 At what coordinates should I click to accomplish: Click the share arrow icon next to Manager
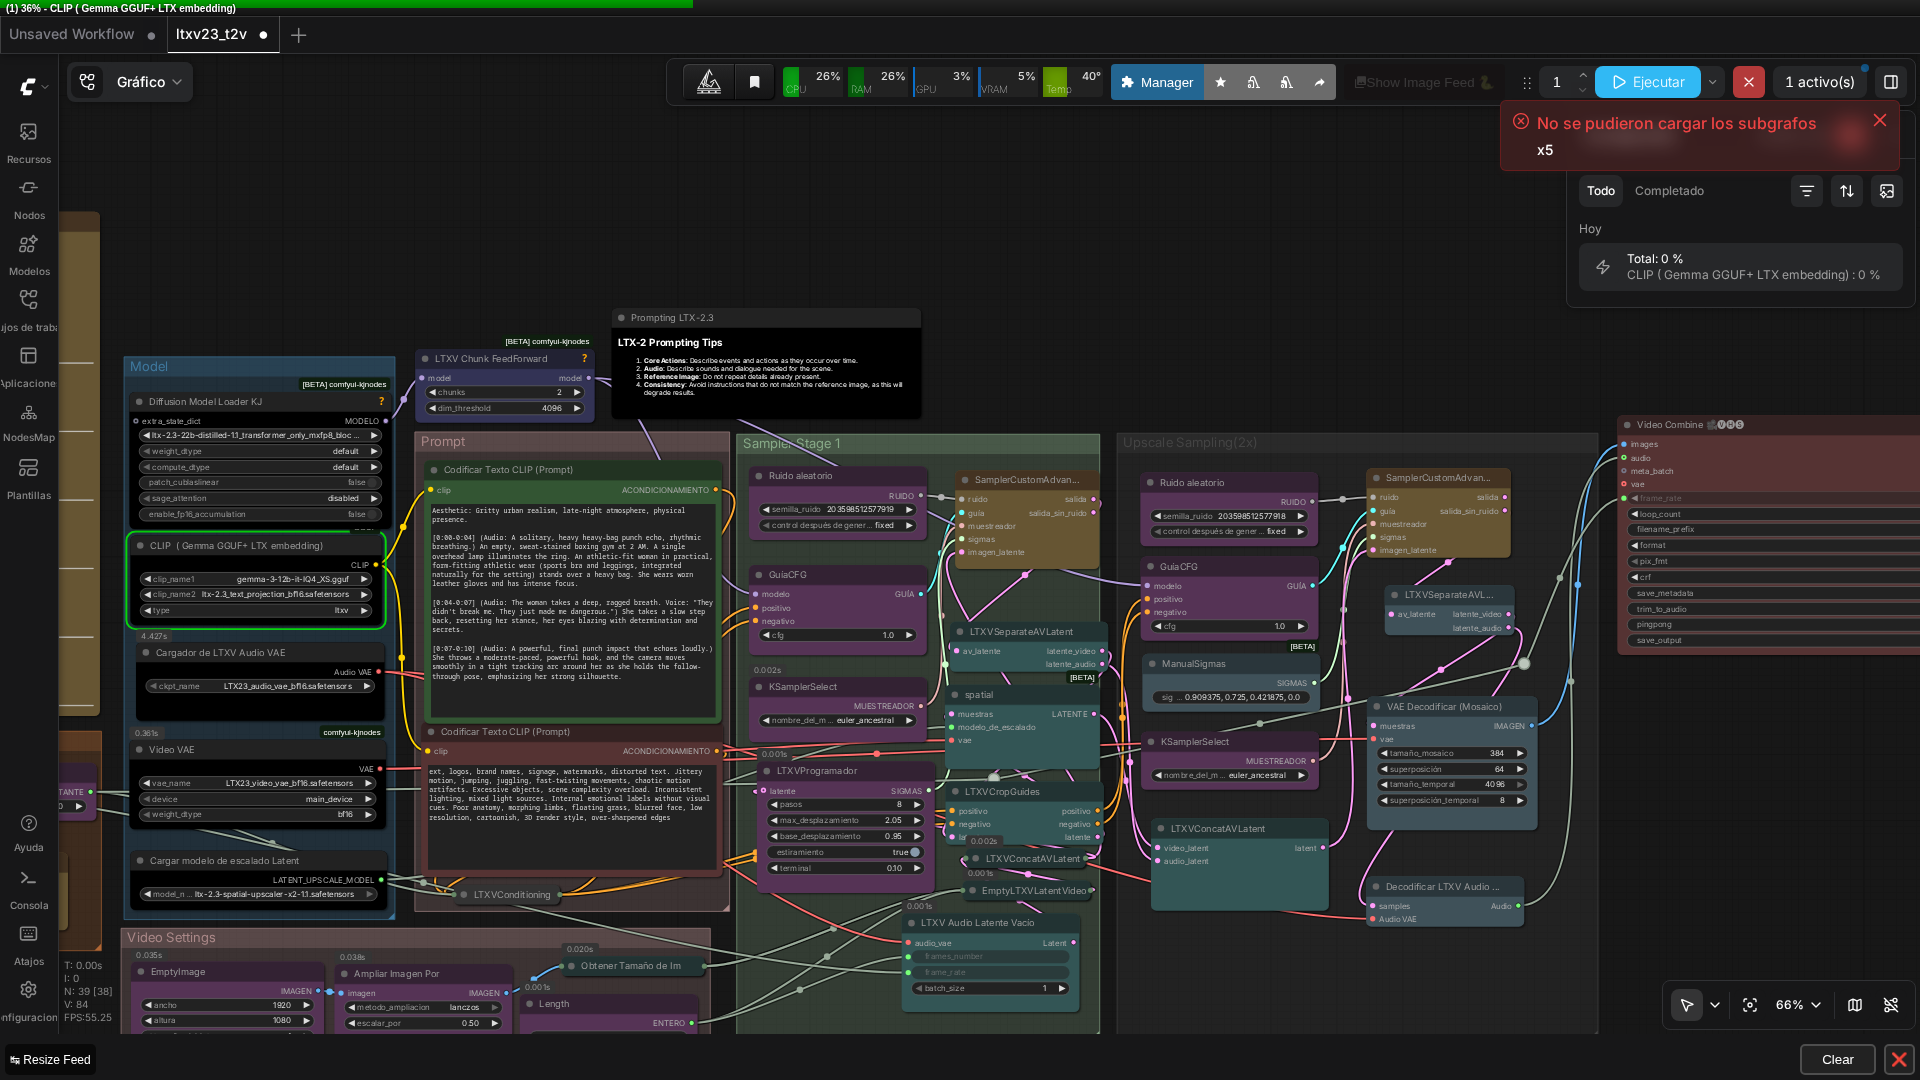(x=1320, y=82)
